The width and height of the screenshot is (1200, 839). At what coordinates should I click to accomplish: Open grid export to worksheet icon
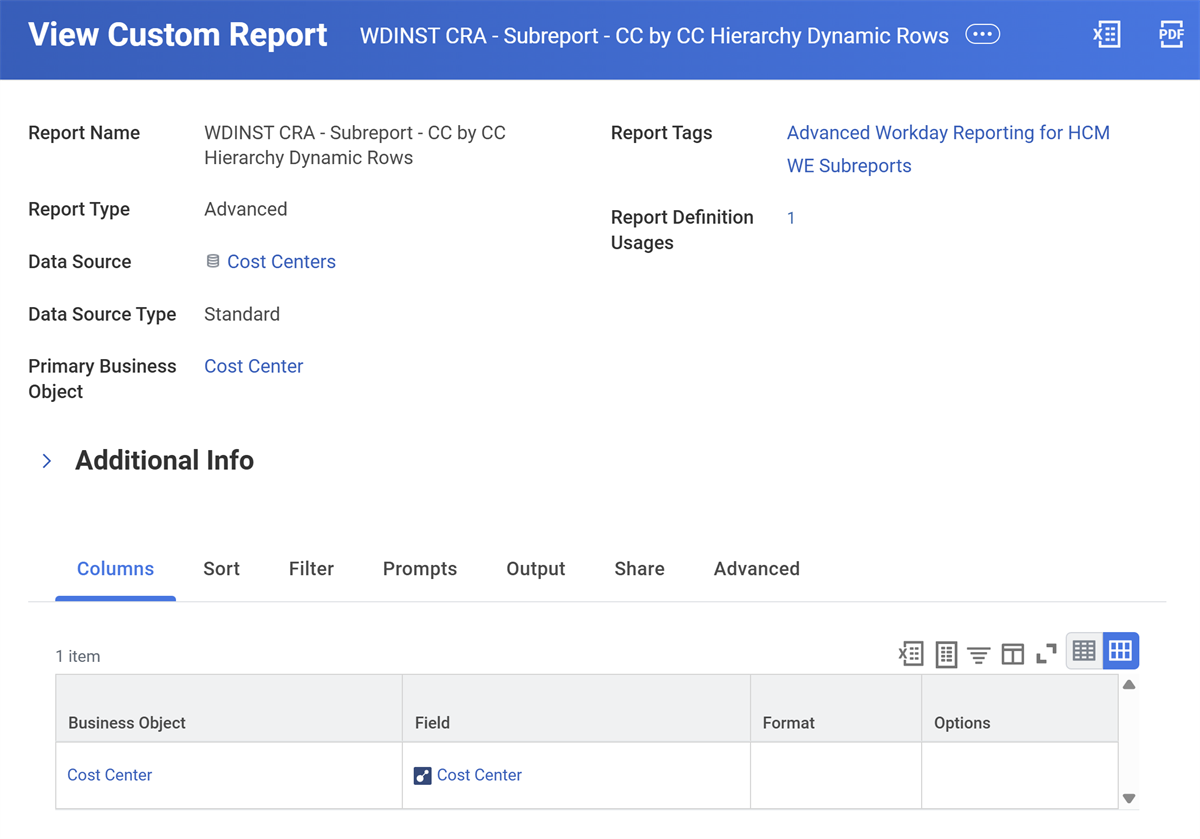pos(946,654)
